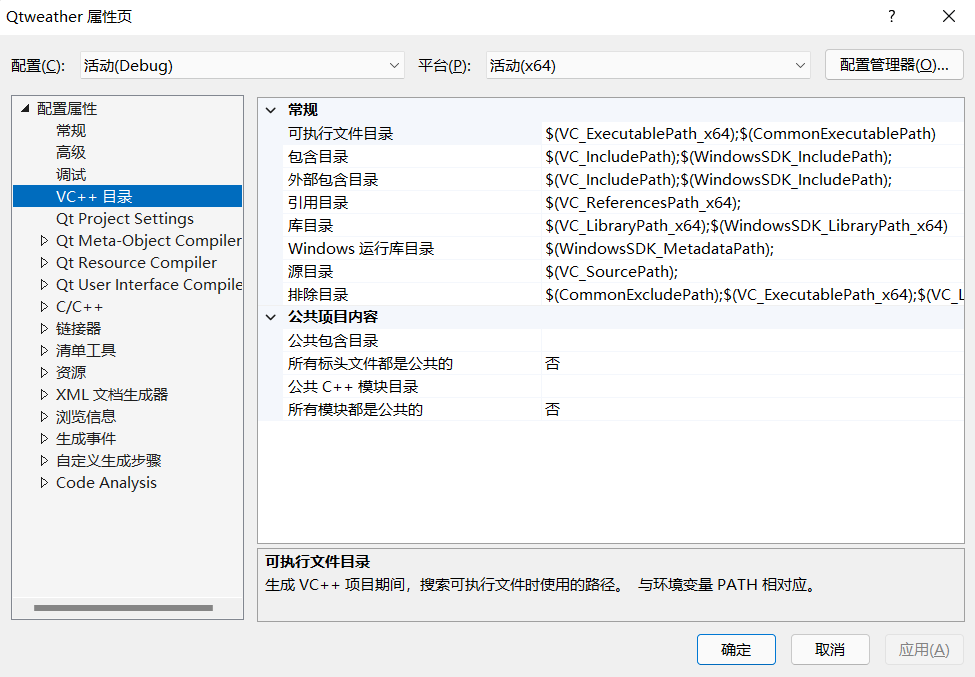Screen dimensions: 975x677
Task: Expand the C/C++ node
Action: 44,306
